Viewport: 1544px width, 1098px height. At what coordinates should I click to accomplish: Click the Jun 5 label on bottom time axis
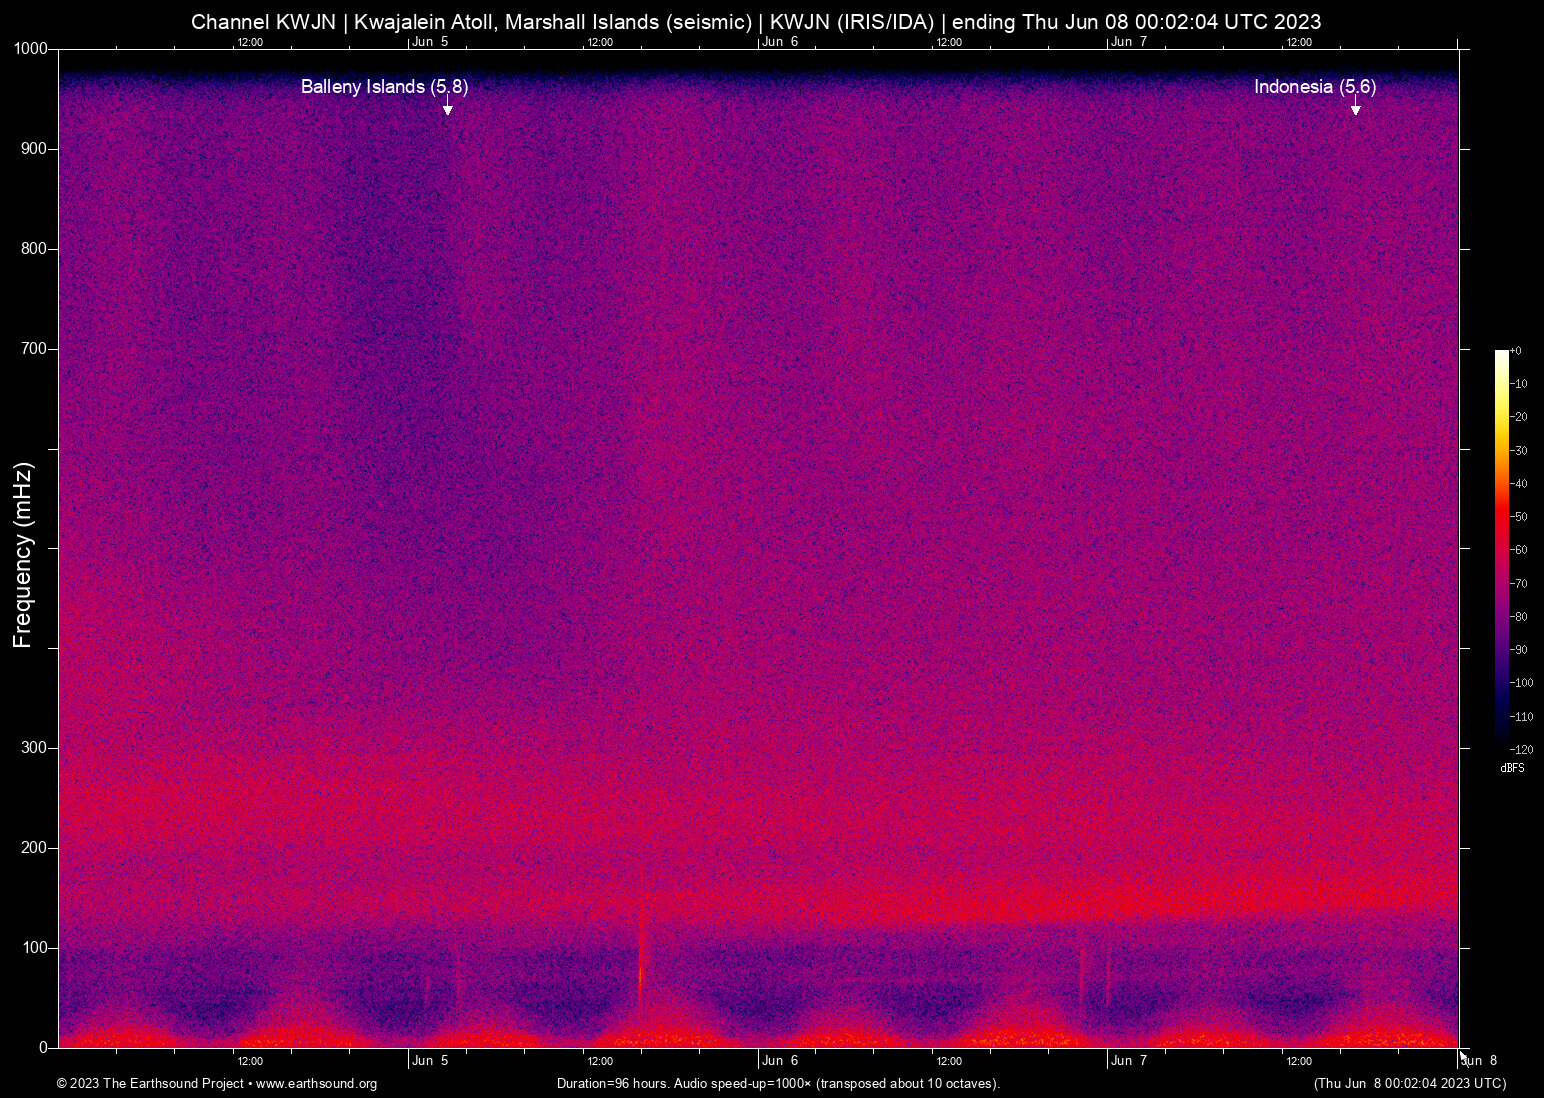pyautogui.click(x=430, y=1061)
